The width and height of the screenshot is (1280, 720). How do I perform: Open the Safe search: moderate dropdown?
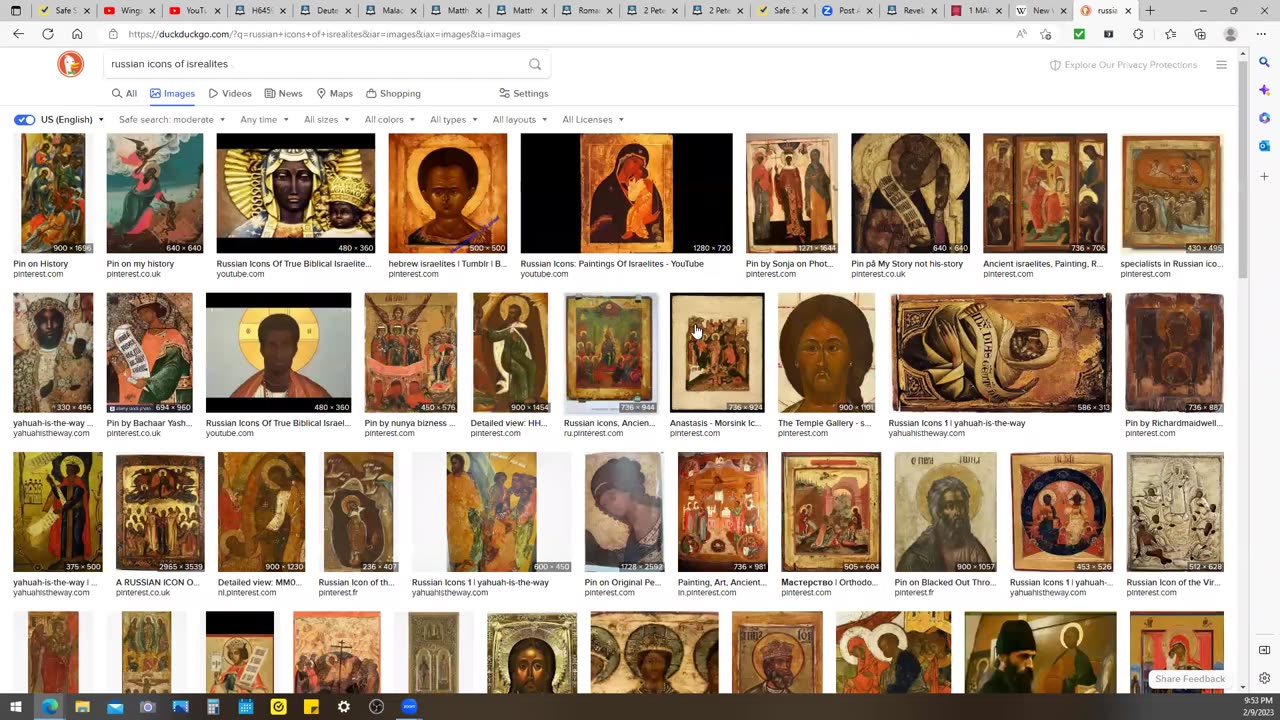(171, 120)
